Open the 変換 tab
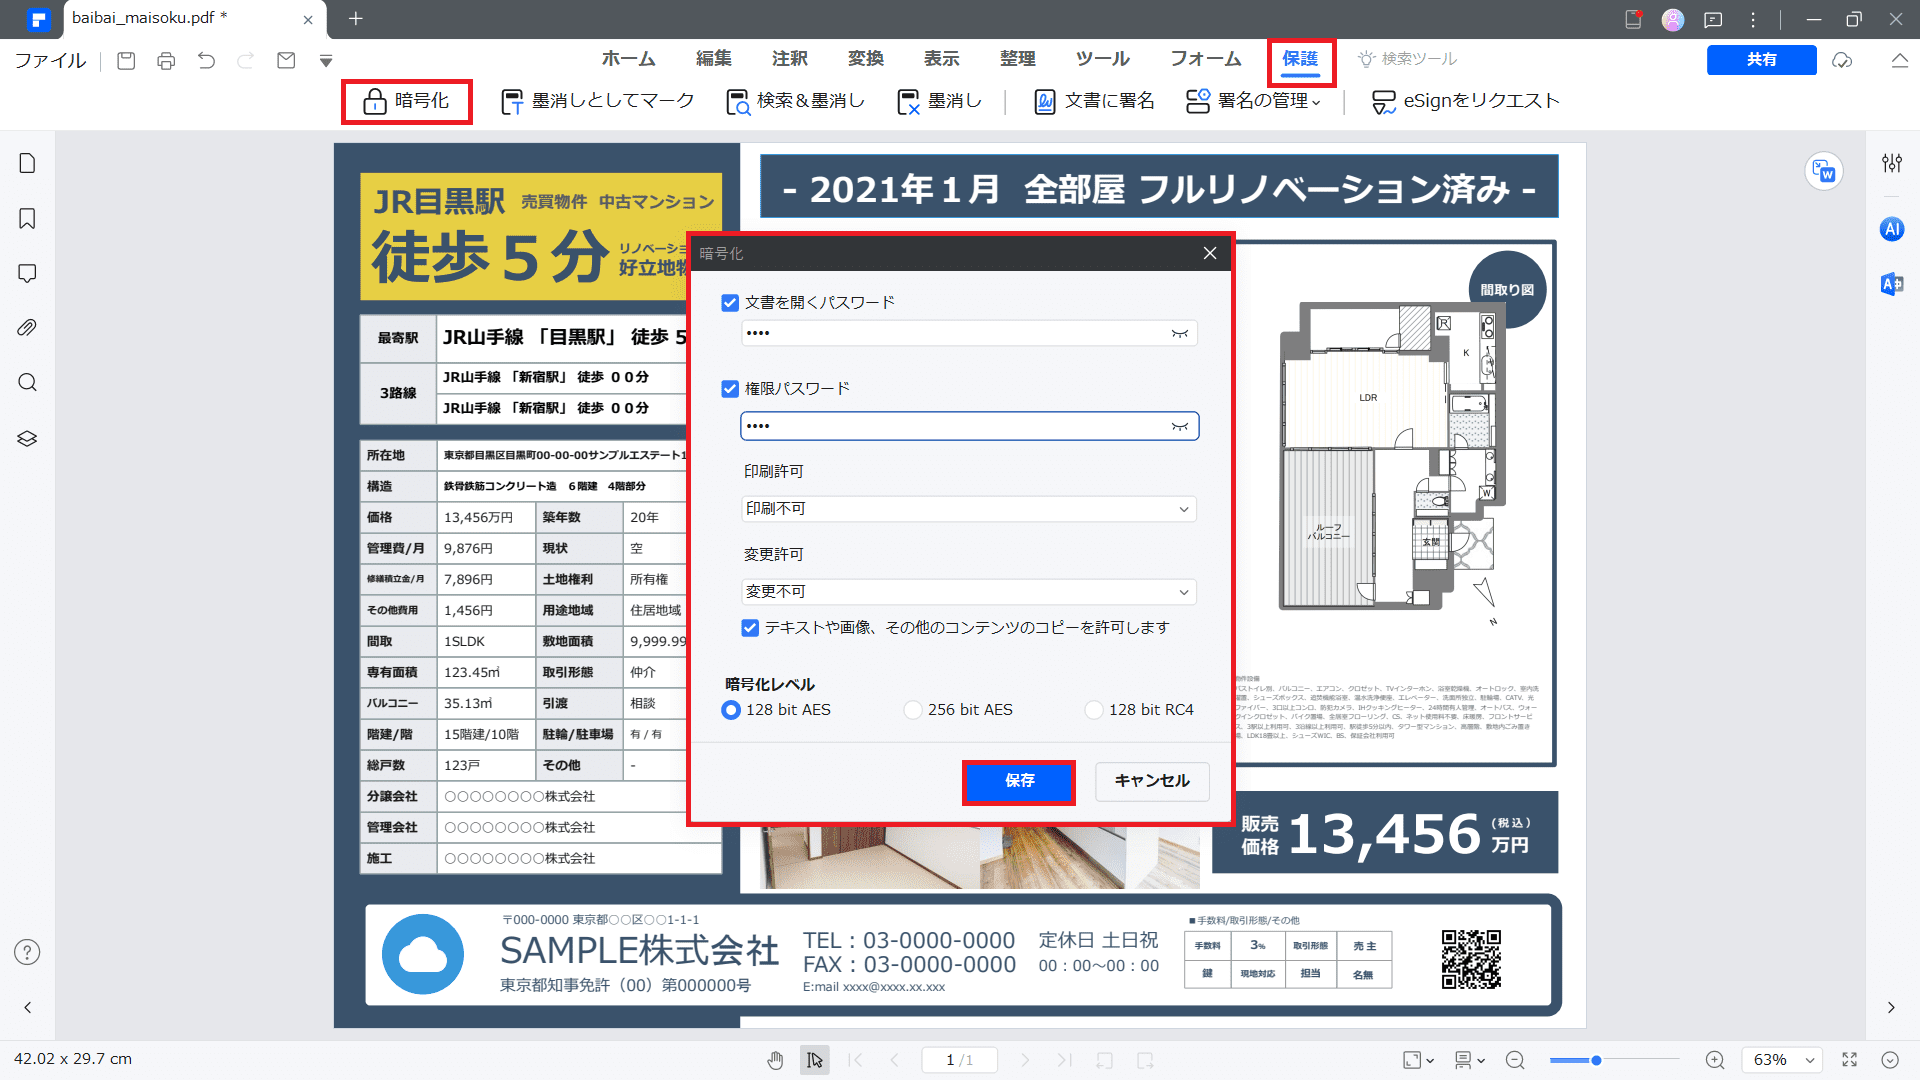The height and width of the screenshot is (1080, 1920). [866, 59]
